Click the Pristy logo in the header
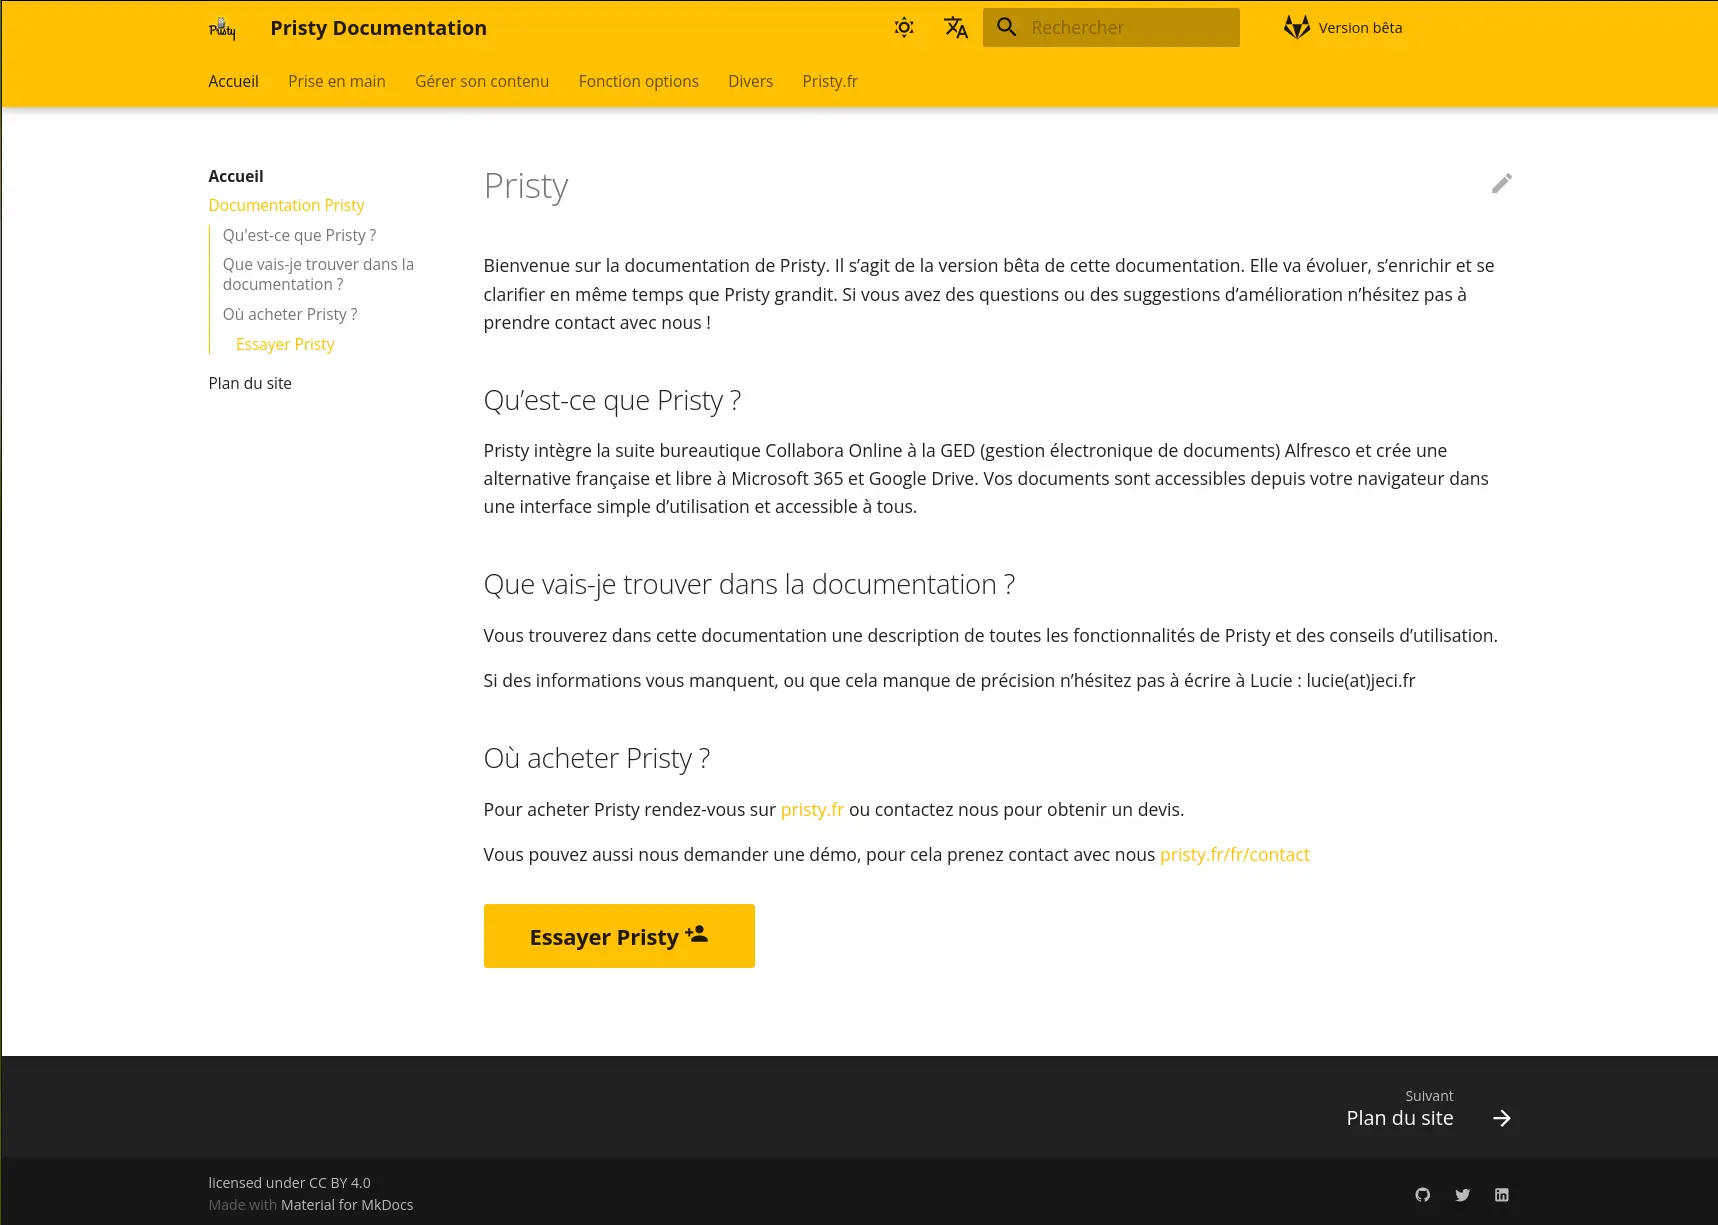 click(x=222, y=28)
